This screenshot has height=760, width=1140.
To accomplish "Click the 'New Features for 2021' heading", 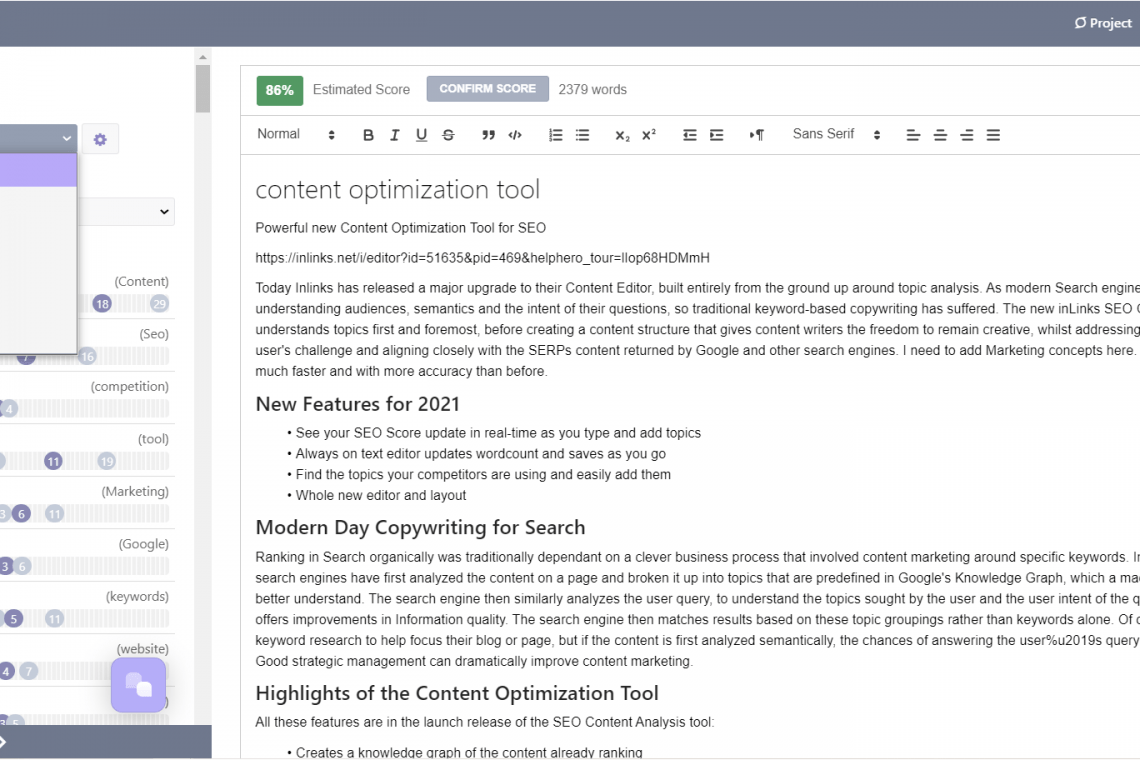I will coord(358,404).
